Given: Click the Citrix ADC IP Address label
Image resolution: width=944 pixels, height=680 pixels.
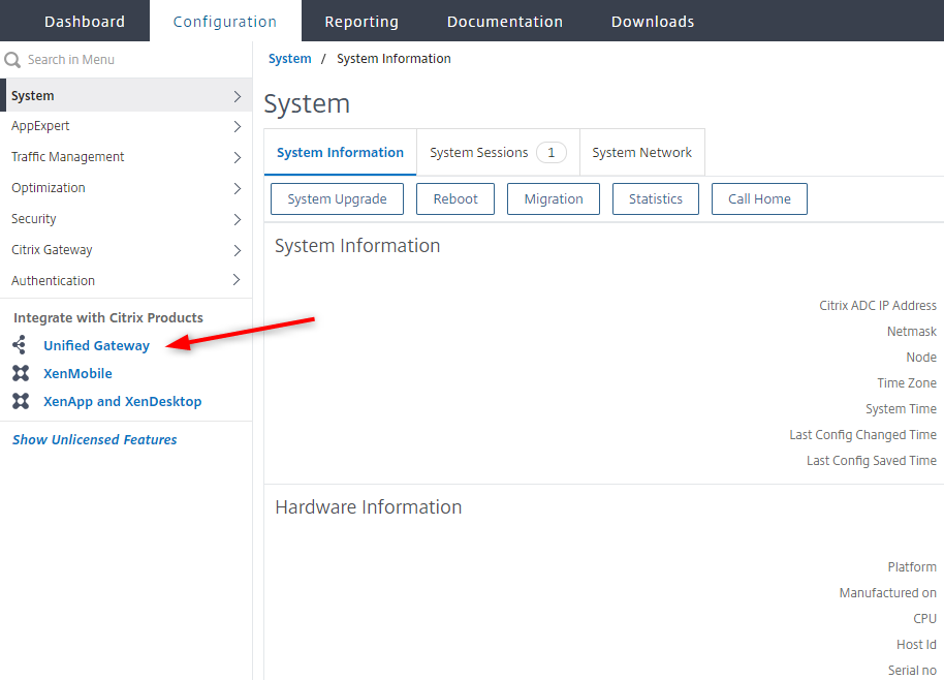Looking at the screenshot, I should [877, 305].
